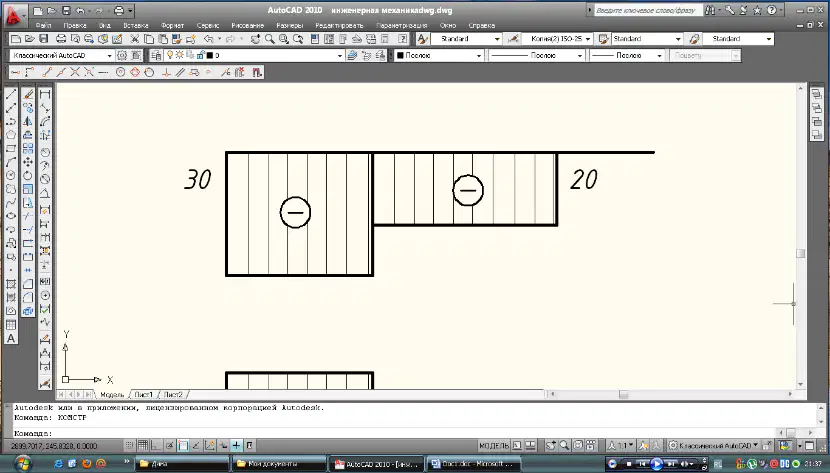The height and width of the screenshot is (473, 830).
Task: Open the color control swatch dropdown
Action: pyautogui.click(x=439, y=55)
